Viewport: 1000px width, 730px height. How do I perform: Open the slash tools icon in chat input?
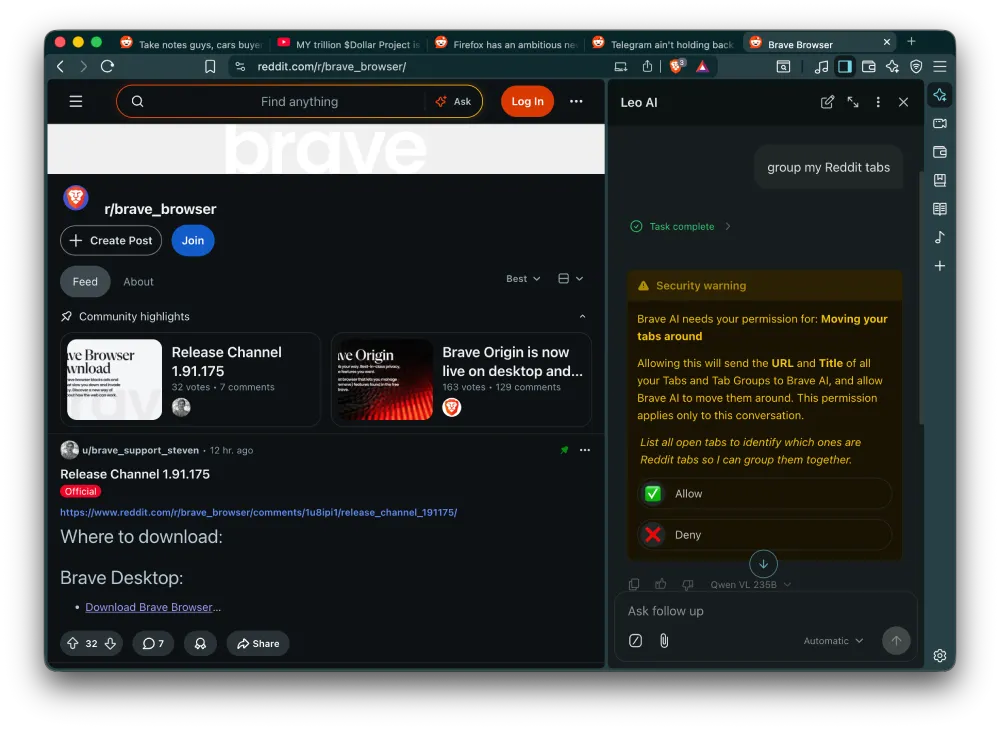635,641
